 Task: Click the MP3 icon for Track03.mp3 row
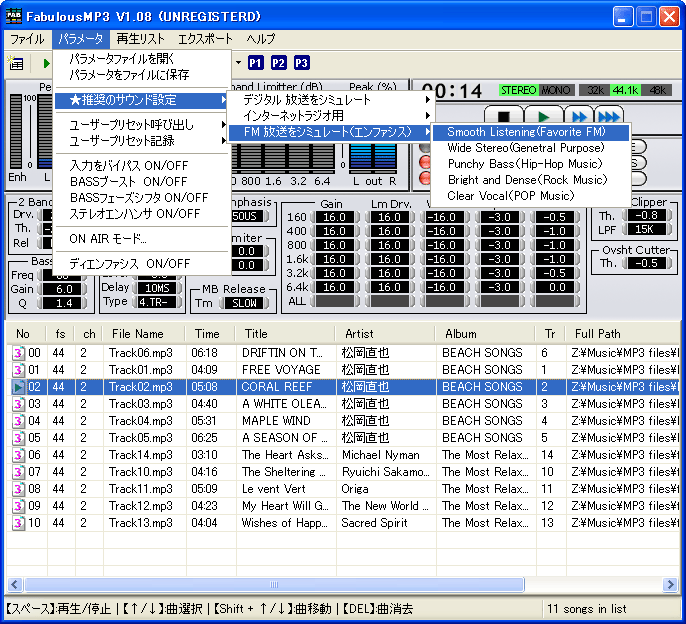pos(18,404)
